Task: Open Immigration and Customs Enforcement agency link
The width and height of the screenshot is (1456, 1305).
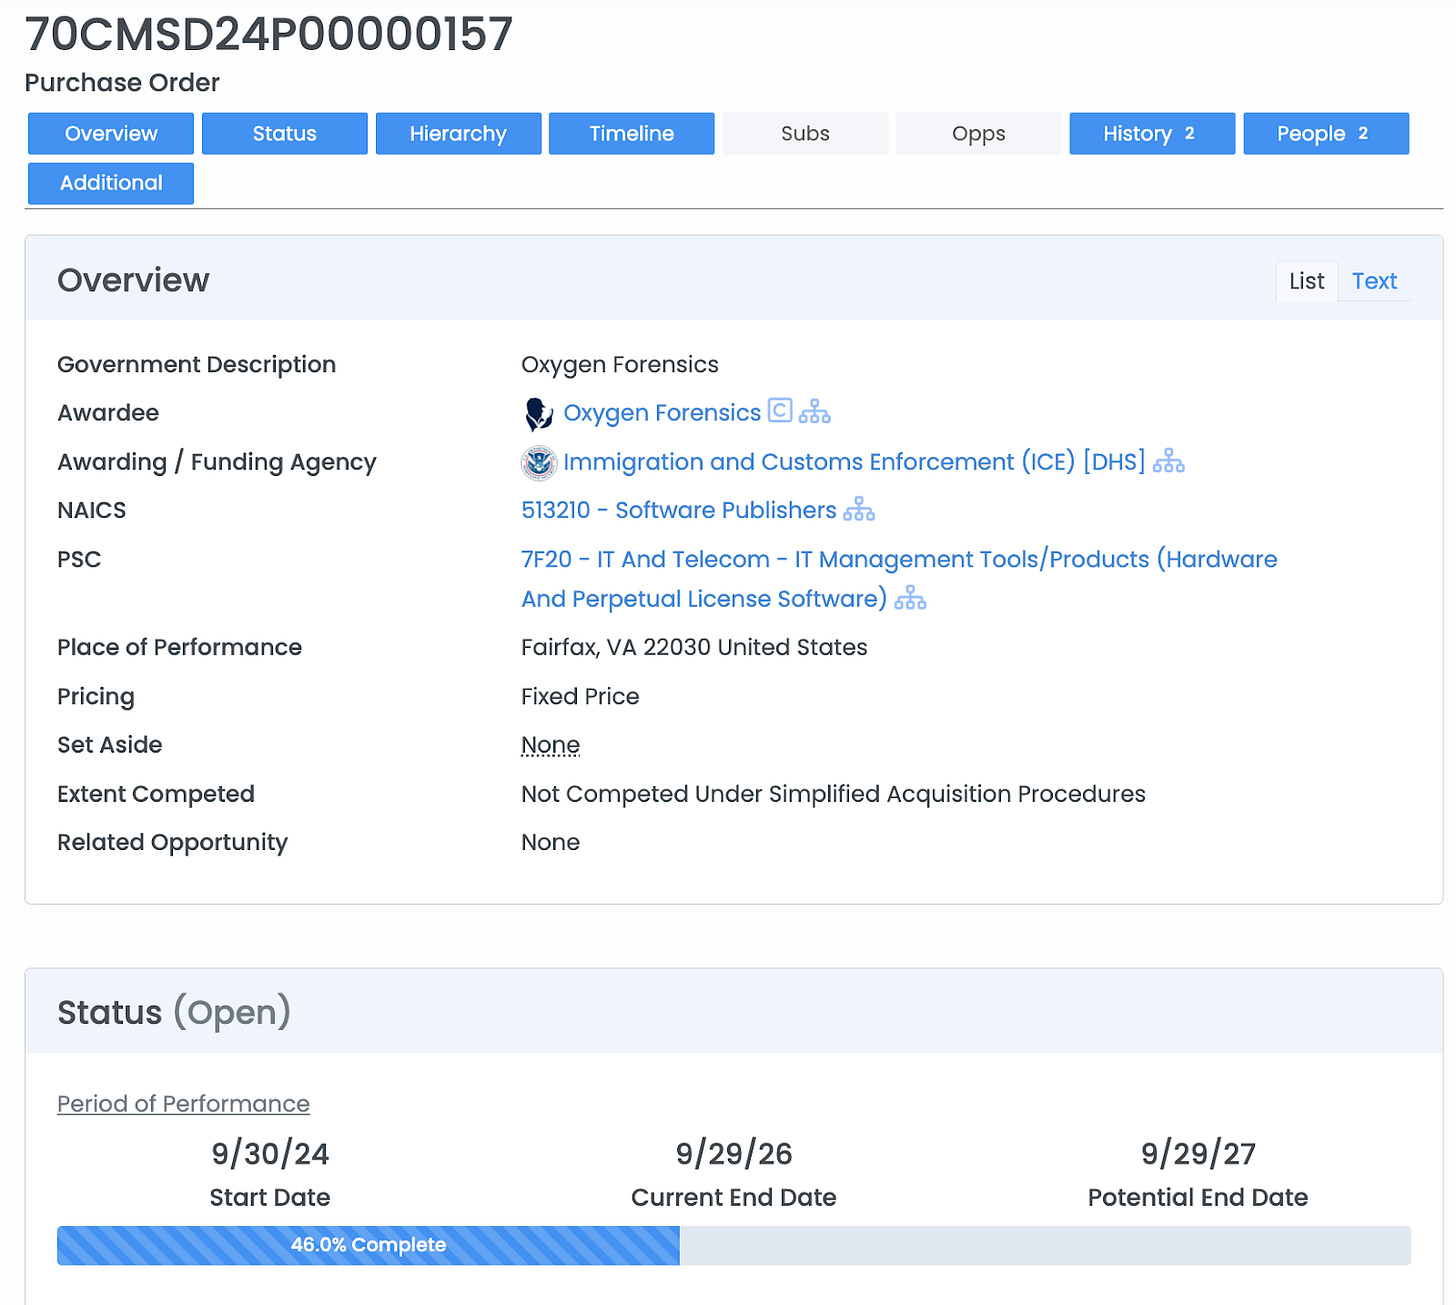Action: (x=854, y=462)
